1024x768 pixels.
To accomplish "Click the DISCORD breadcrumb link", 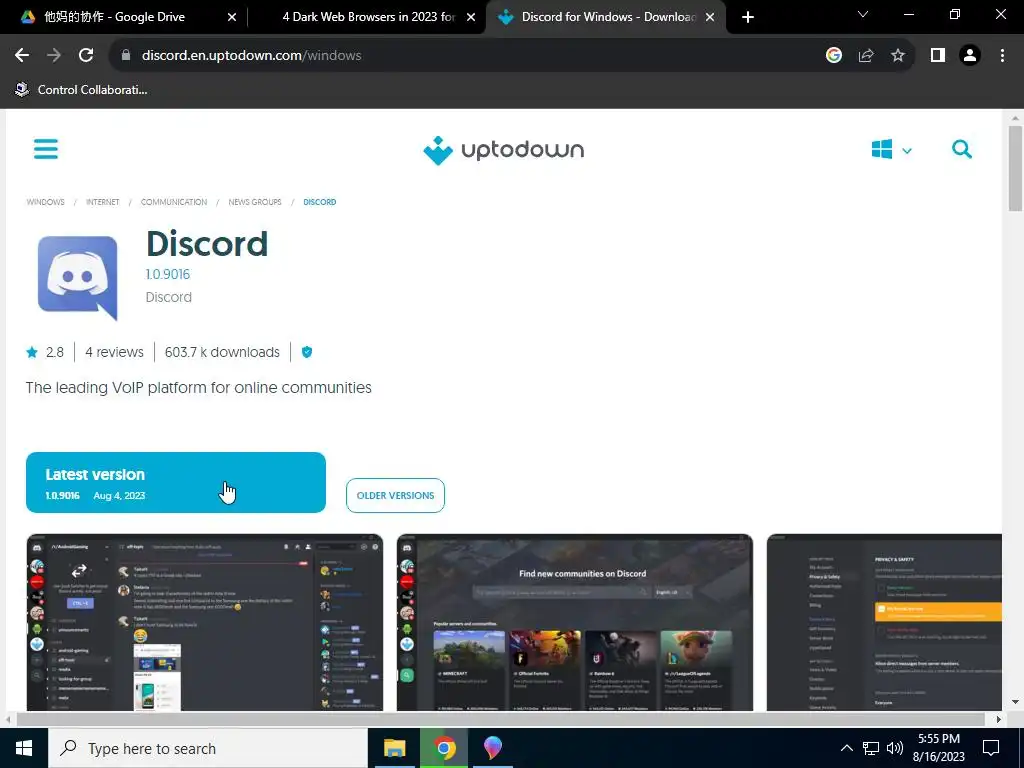I will (x=320, y=202).
